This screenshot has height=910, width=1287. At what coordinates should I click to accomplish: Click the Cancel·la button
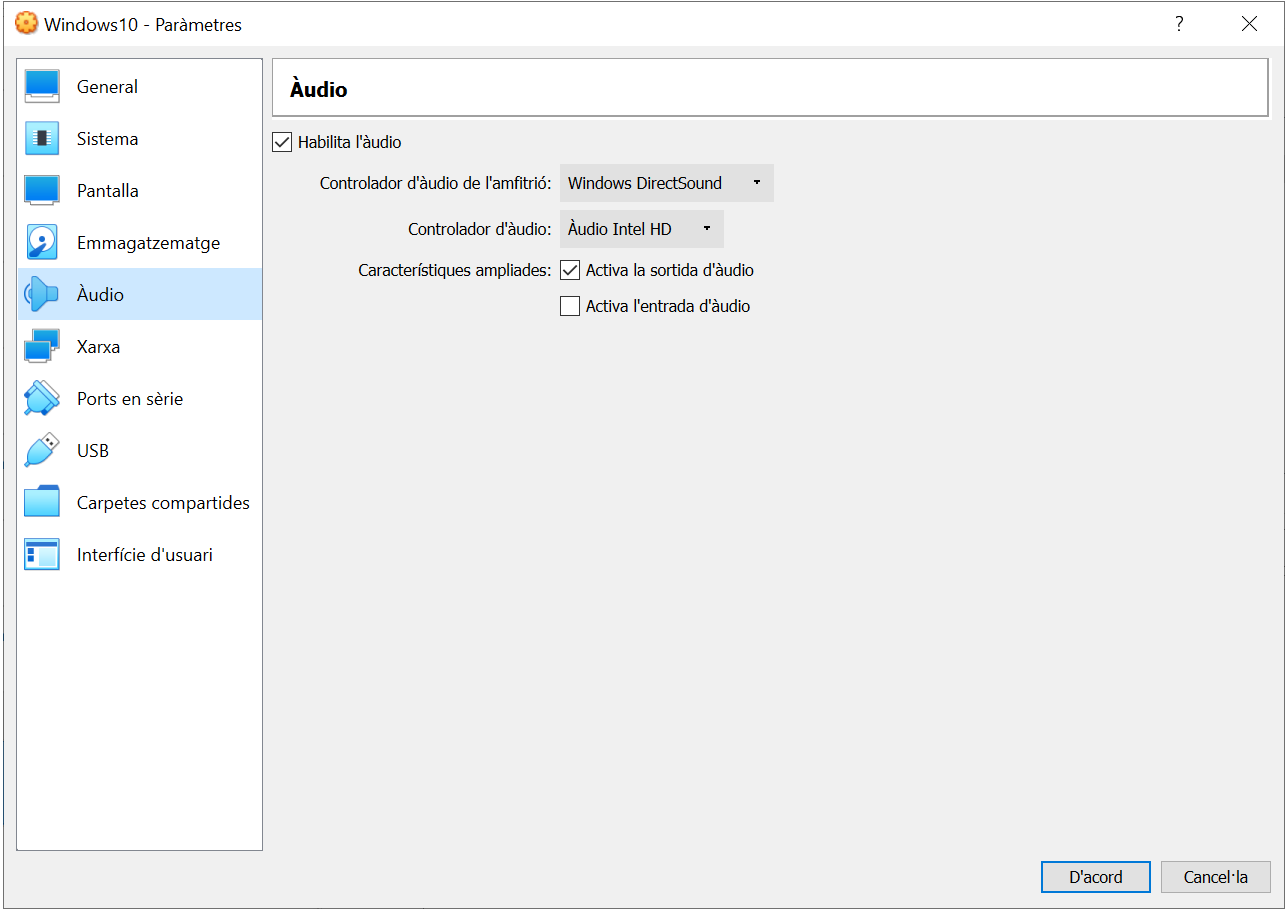(x=1215, y=877)
